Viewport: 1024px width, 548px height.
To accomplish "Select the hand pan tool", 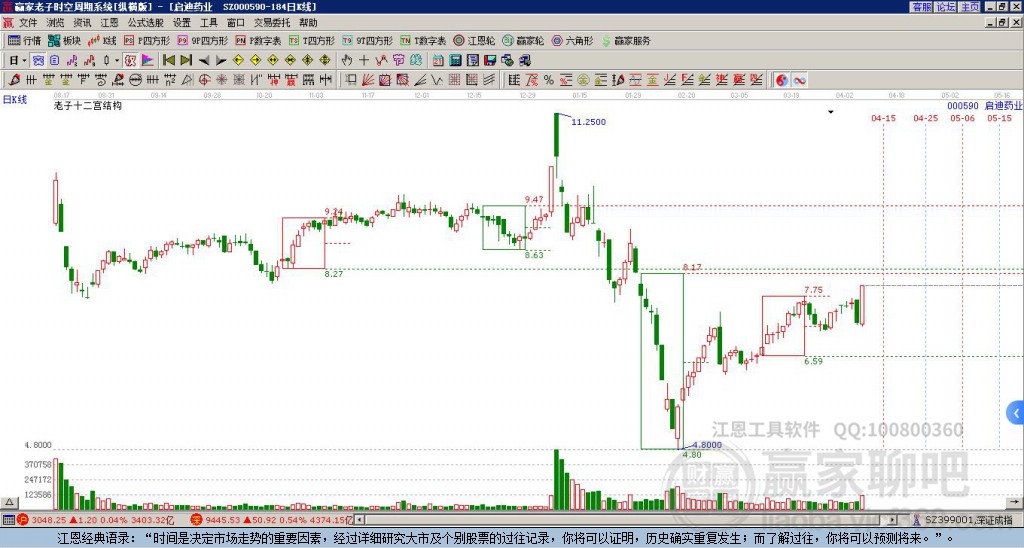I will click(x=347, y=61).
